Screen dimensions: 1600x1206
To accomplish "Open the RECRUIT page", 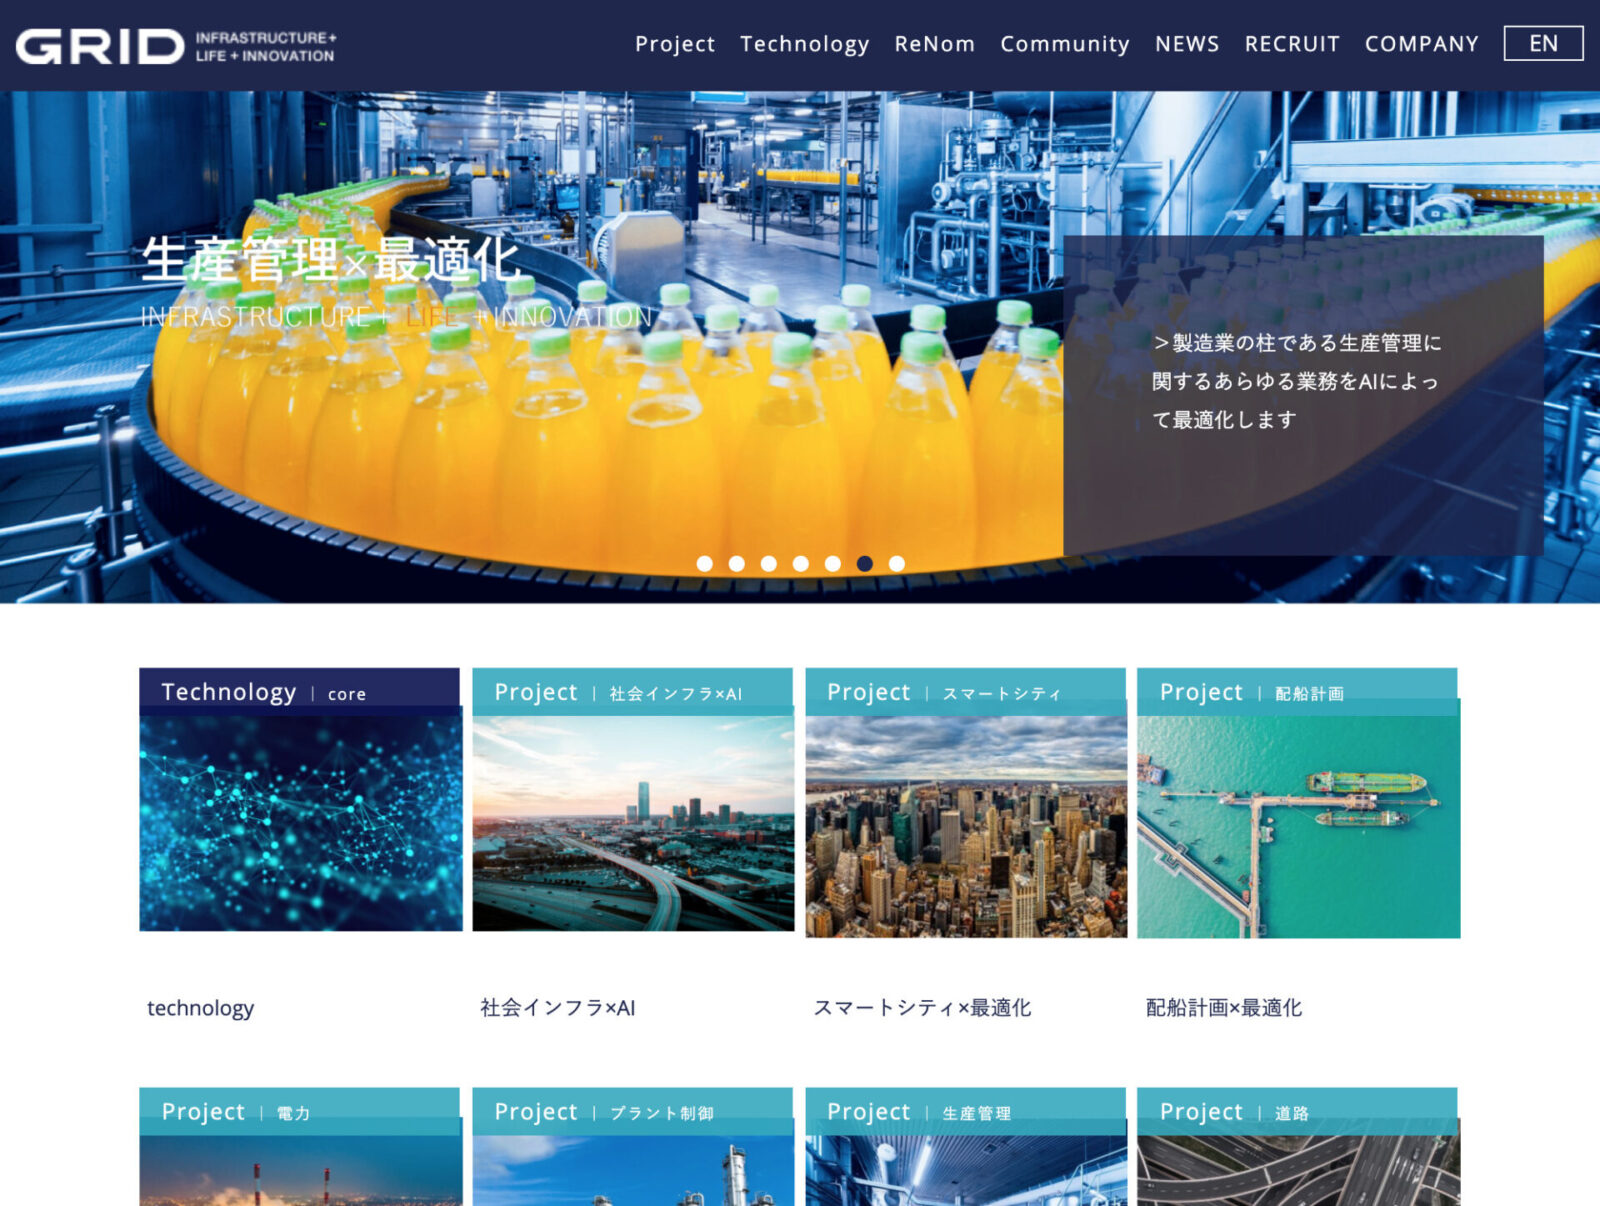I will pyautogui.click(x=1291, y=44).
